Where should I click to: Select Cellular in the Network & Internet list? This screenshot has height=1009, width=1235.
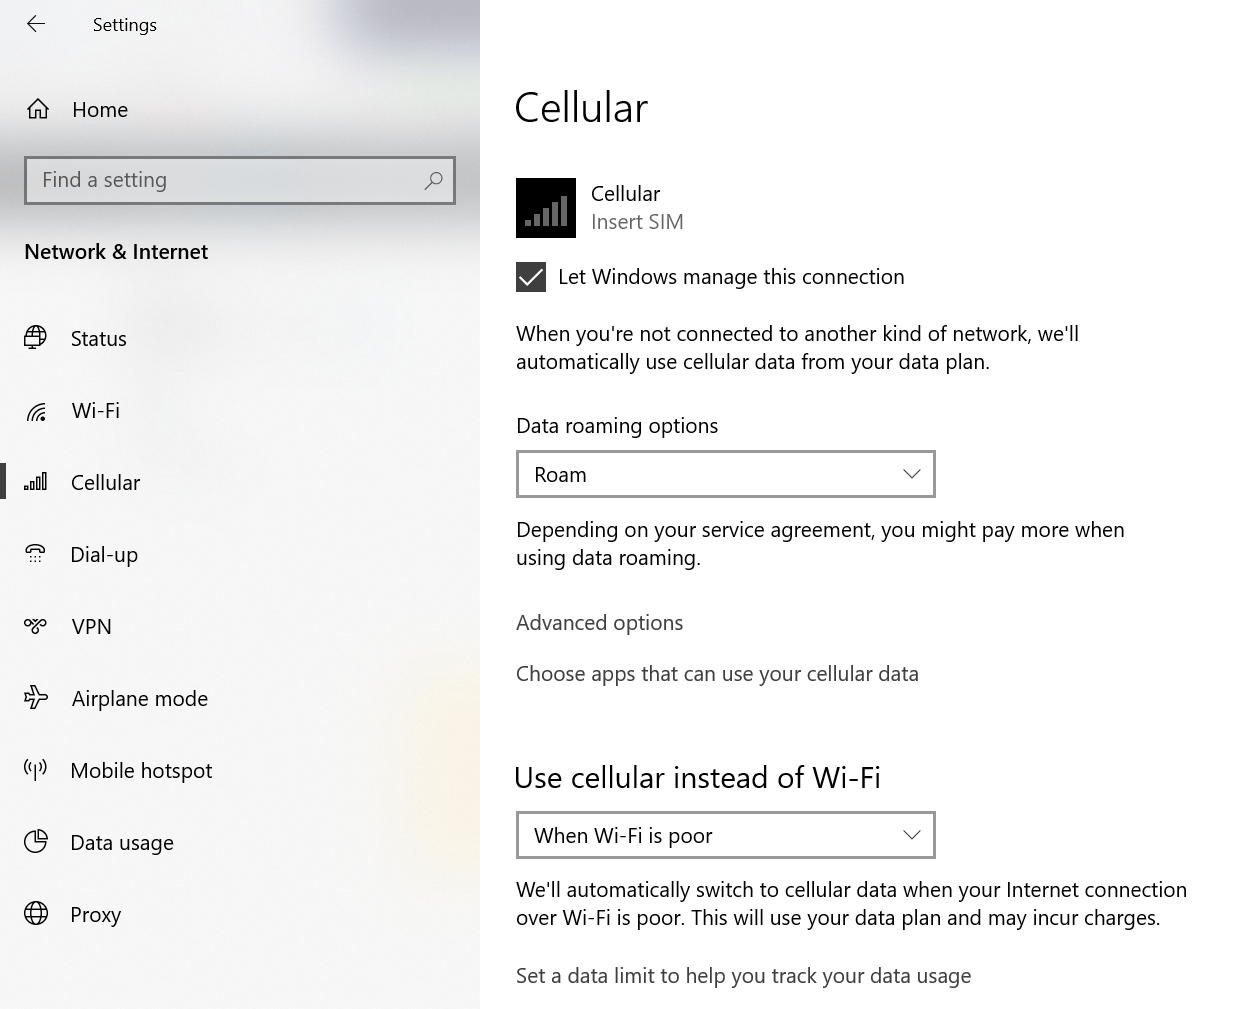point(104,482)
